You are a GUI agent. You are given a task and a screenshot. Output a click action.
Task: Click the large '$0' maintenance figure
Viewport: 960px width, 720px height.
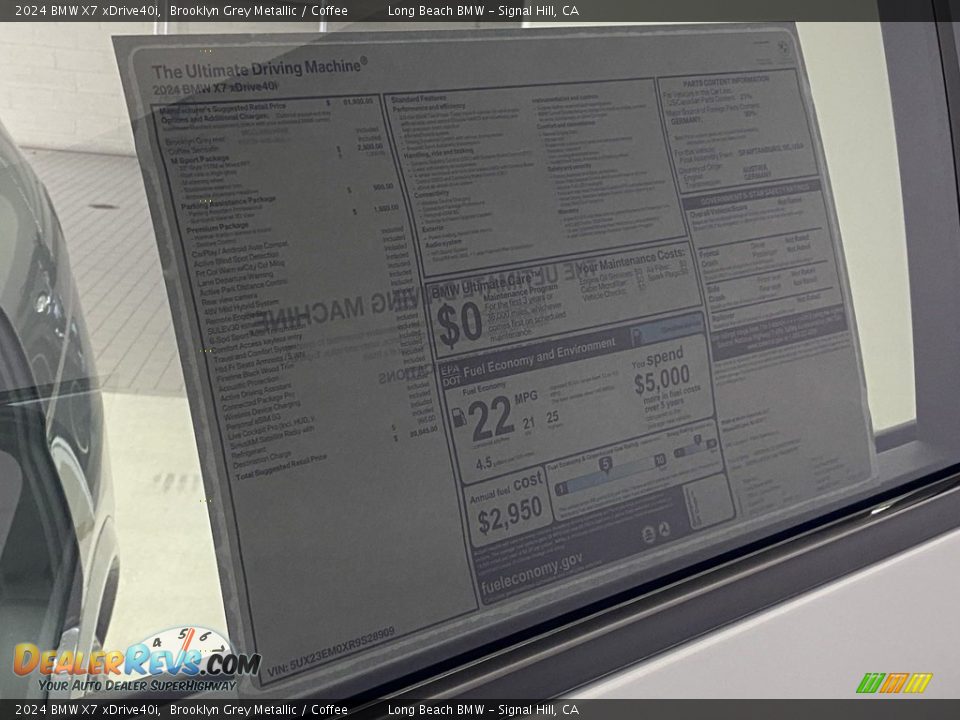click(x=459, y=324)
